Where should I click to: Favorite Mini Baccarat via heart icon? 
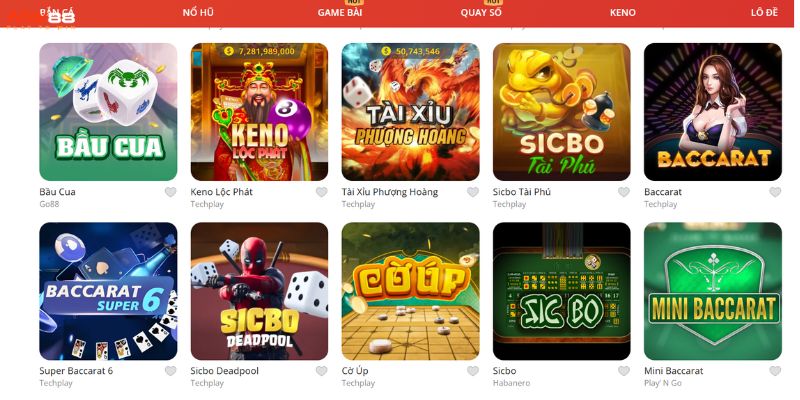(775, 371)
